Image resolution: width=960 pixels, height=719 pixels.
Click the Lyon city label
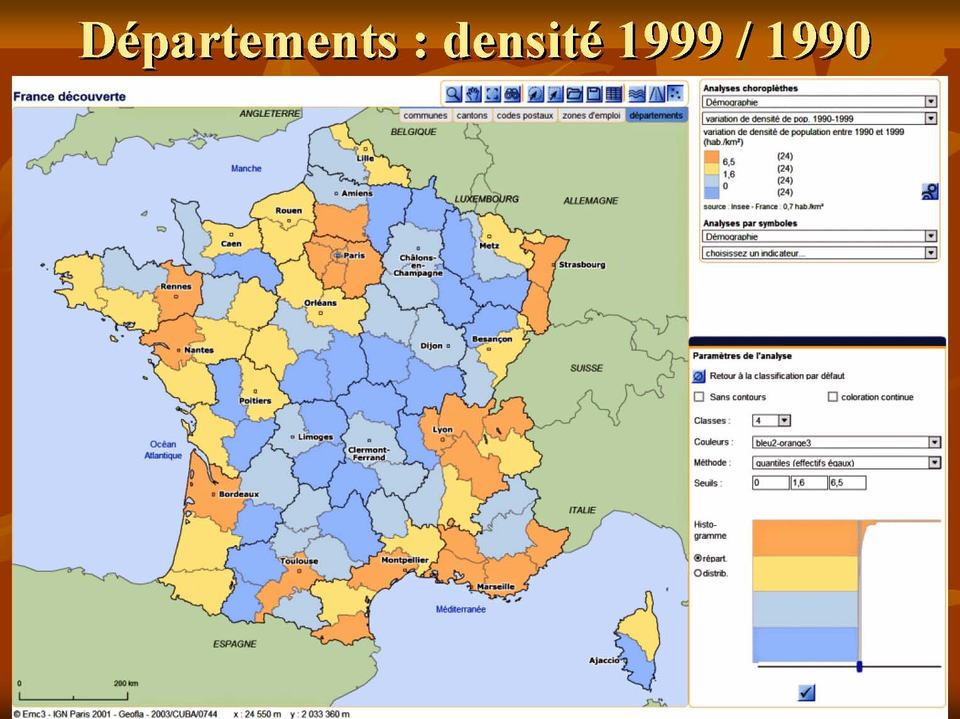(x=443, y=429)
